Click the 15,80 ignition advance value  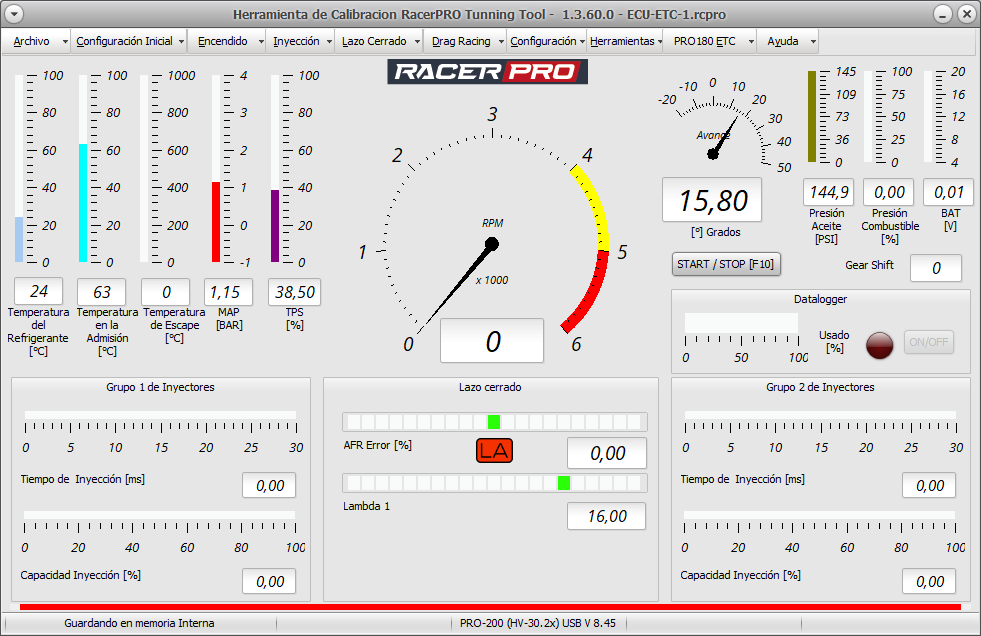tap(712, 200)
